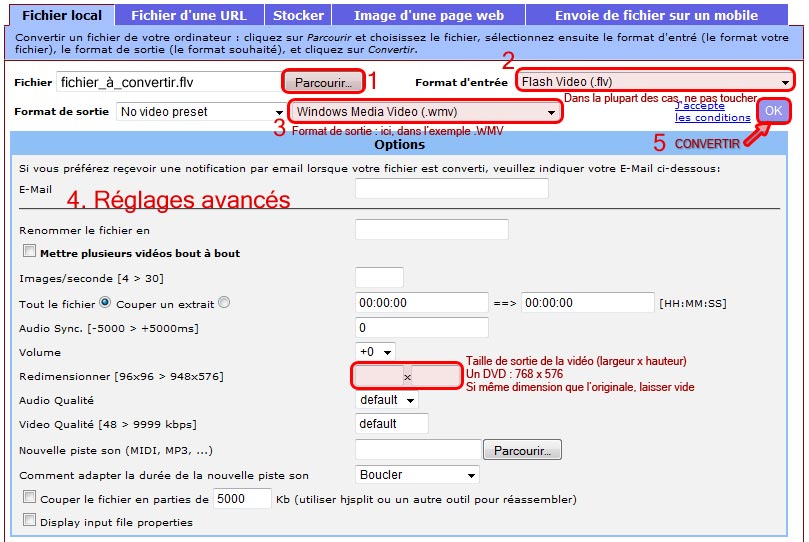The image size is (809, 542).
Task: Click Parcourir for the new sound track
Action: (x=522, y=450)
